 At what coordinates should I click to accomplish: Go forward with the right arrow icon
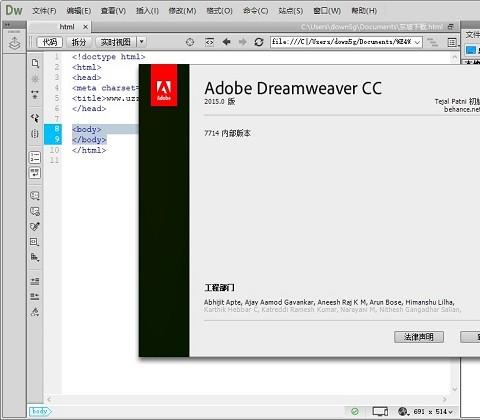tap(243, 42)
